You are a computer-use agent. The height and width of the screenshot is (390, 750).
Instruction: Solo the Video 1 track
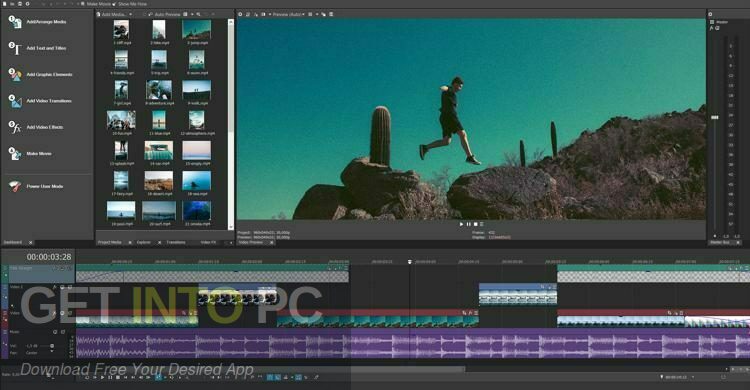(x=70, y=287)
